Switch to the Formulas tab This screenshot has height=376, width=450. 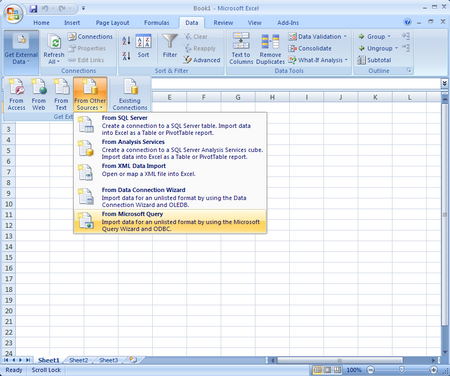tap(157, 23)
